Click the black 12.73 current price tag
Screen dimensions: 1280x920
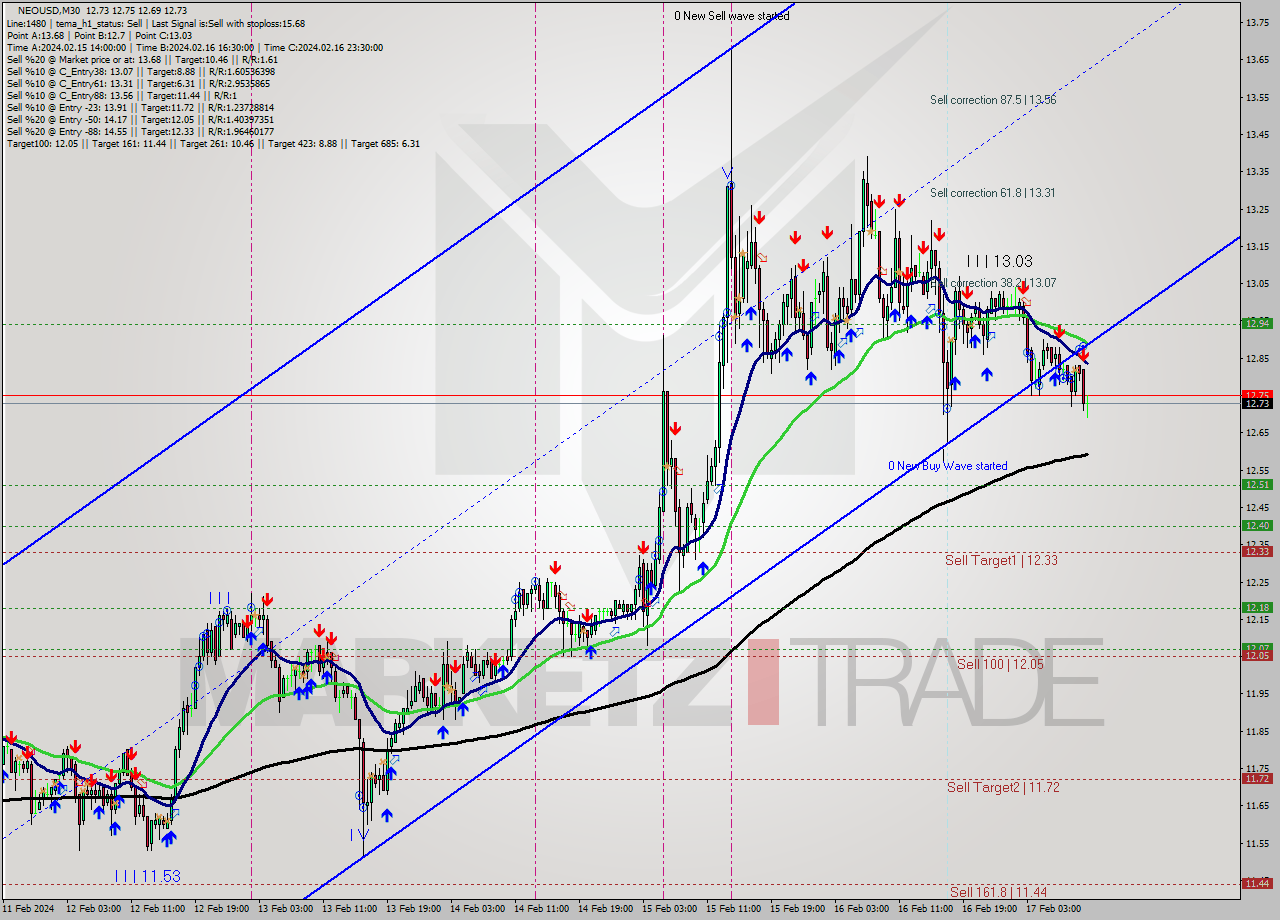point(1257,404)
